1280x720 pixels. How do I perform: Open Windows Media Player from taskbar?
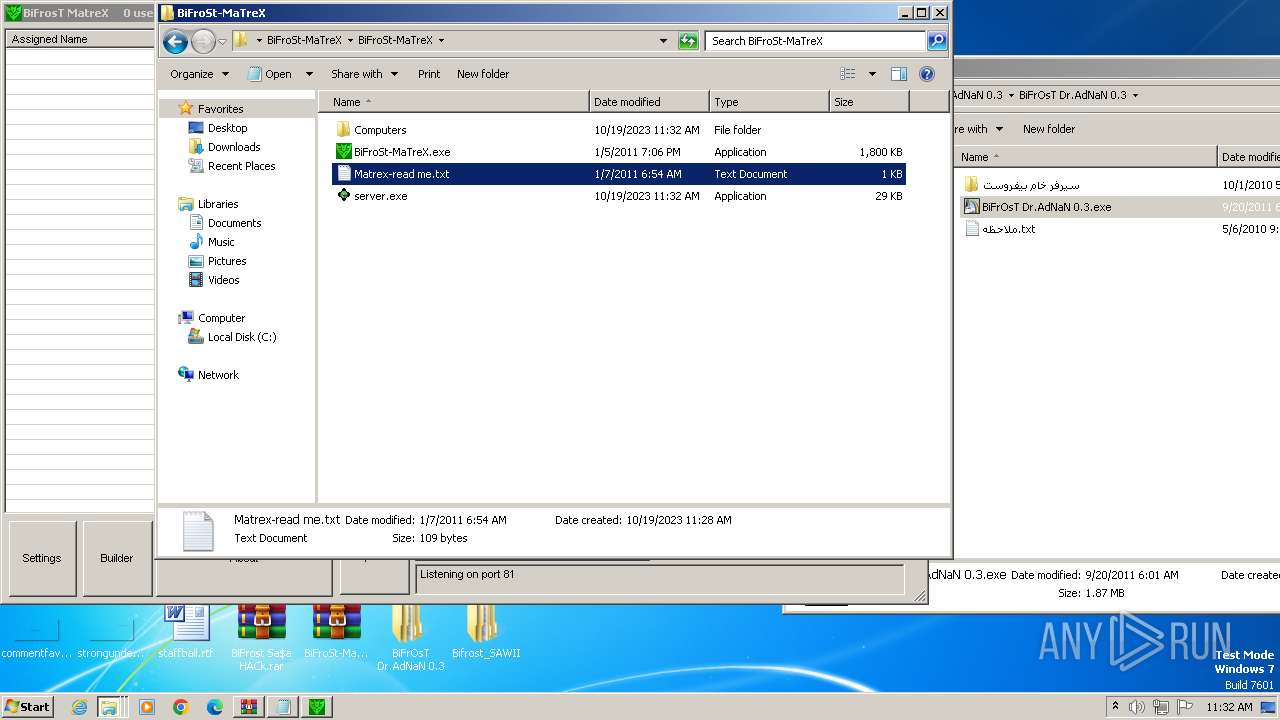tap(147, 707)
